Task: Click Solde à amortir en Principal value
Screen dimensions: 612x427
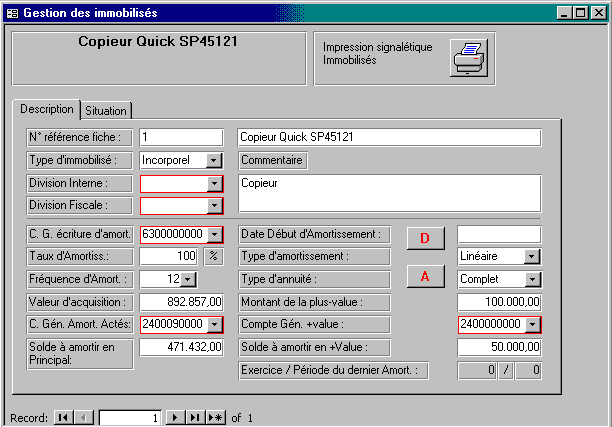Action: coord(181,347)
